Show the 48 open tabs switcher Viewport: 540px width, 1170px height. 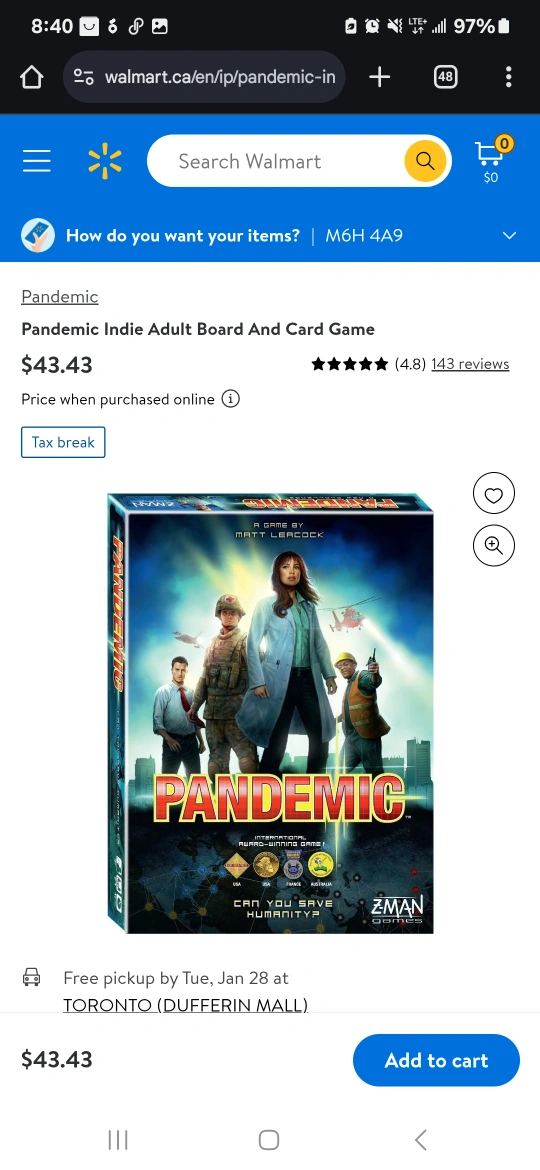[x=445, y=76]
